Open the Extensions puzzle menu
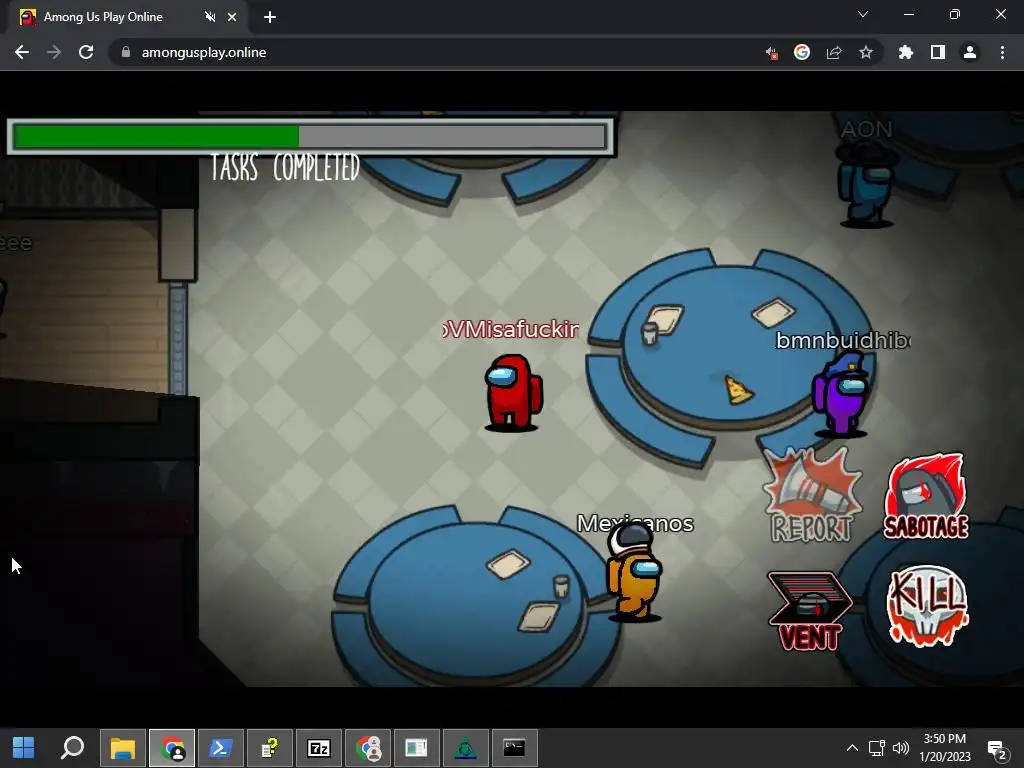The height and width of the screenshot is (768, 1024). [906, 52]
